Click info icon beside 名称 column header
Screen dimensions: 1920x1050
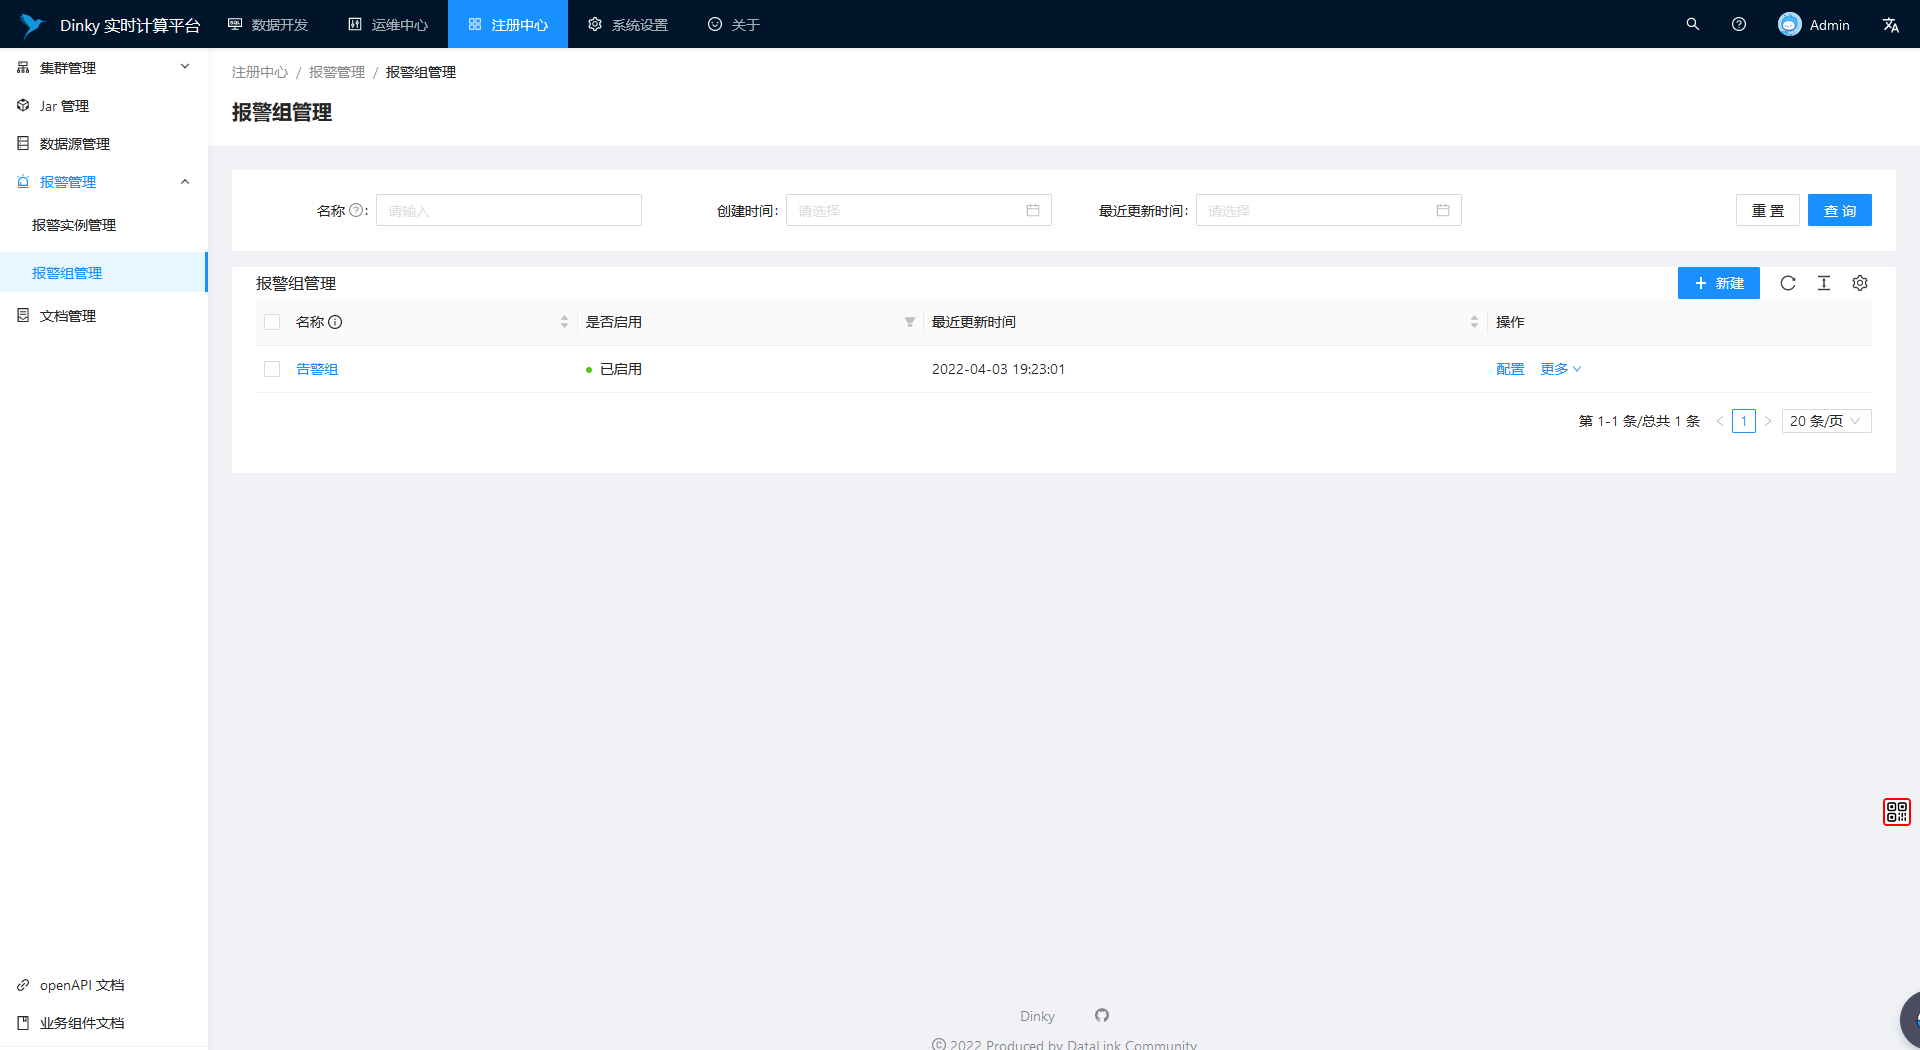point(335,322)
